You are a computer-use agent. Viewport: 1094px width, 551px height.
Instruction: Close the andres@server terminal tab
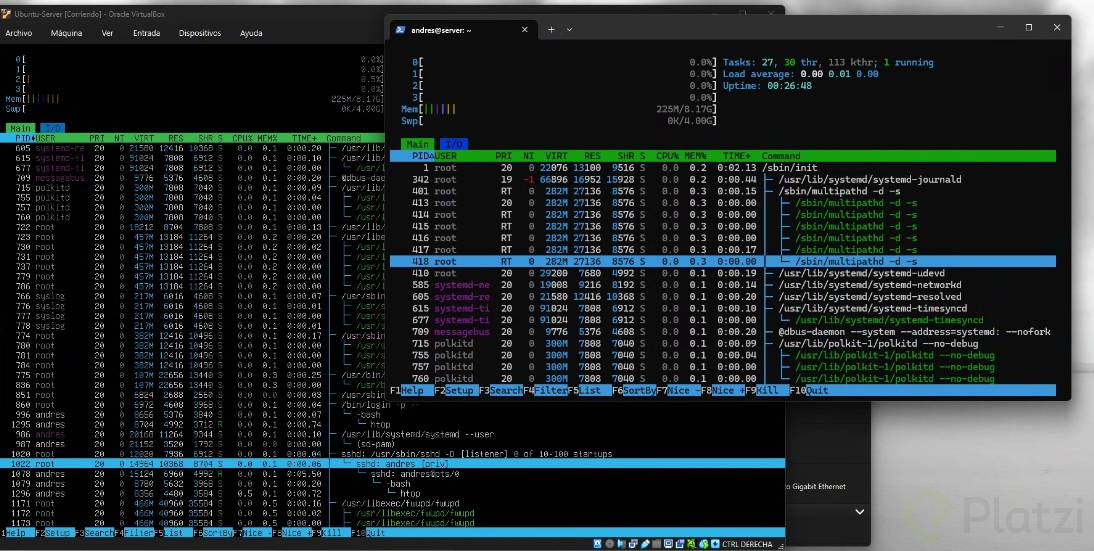pyautogui.click(x=523, y=30)
